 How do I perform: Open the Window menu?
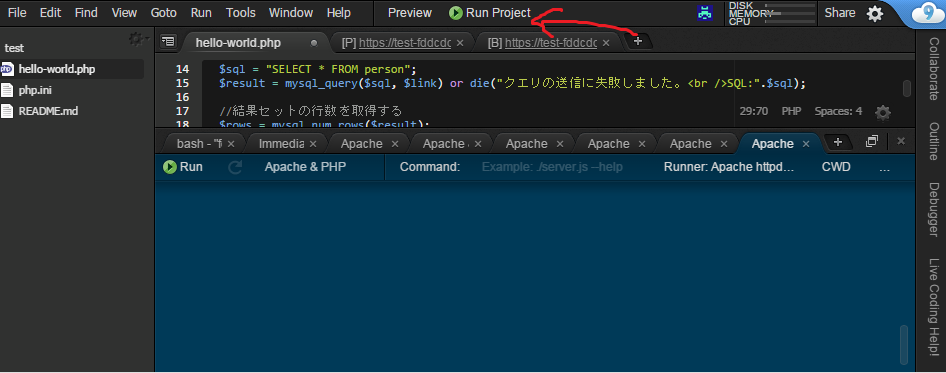point(291,13)
